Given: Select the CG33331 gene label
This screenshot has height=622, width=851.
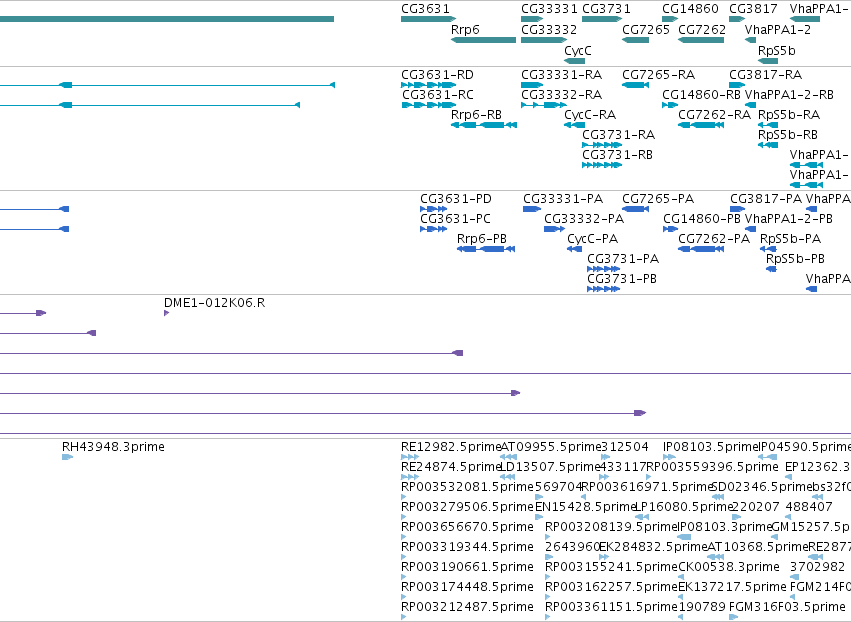Looking at the screenshot, I should click(549, 9).
